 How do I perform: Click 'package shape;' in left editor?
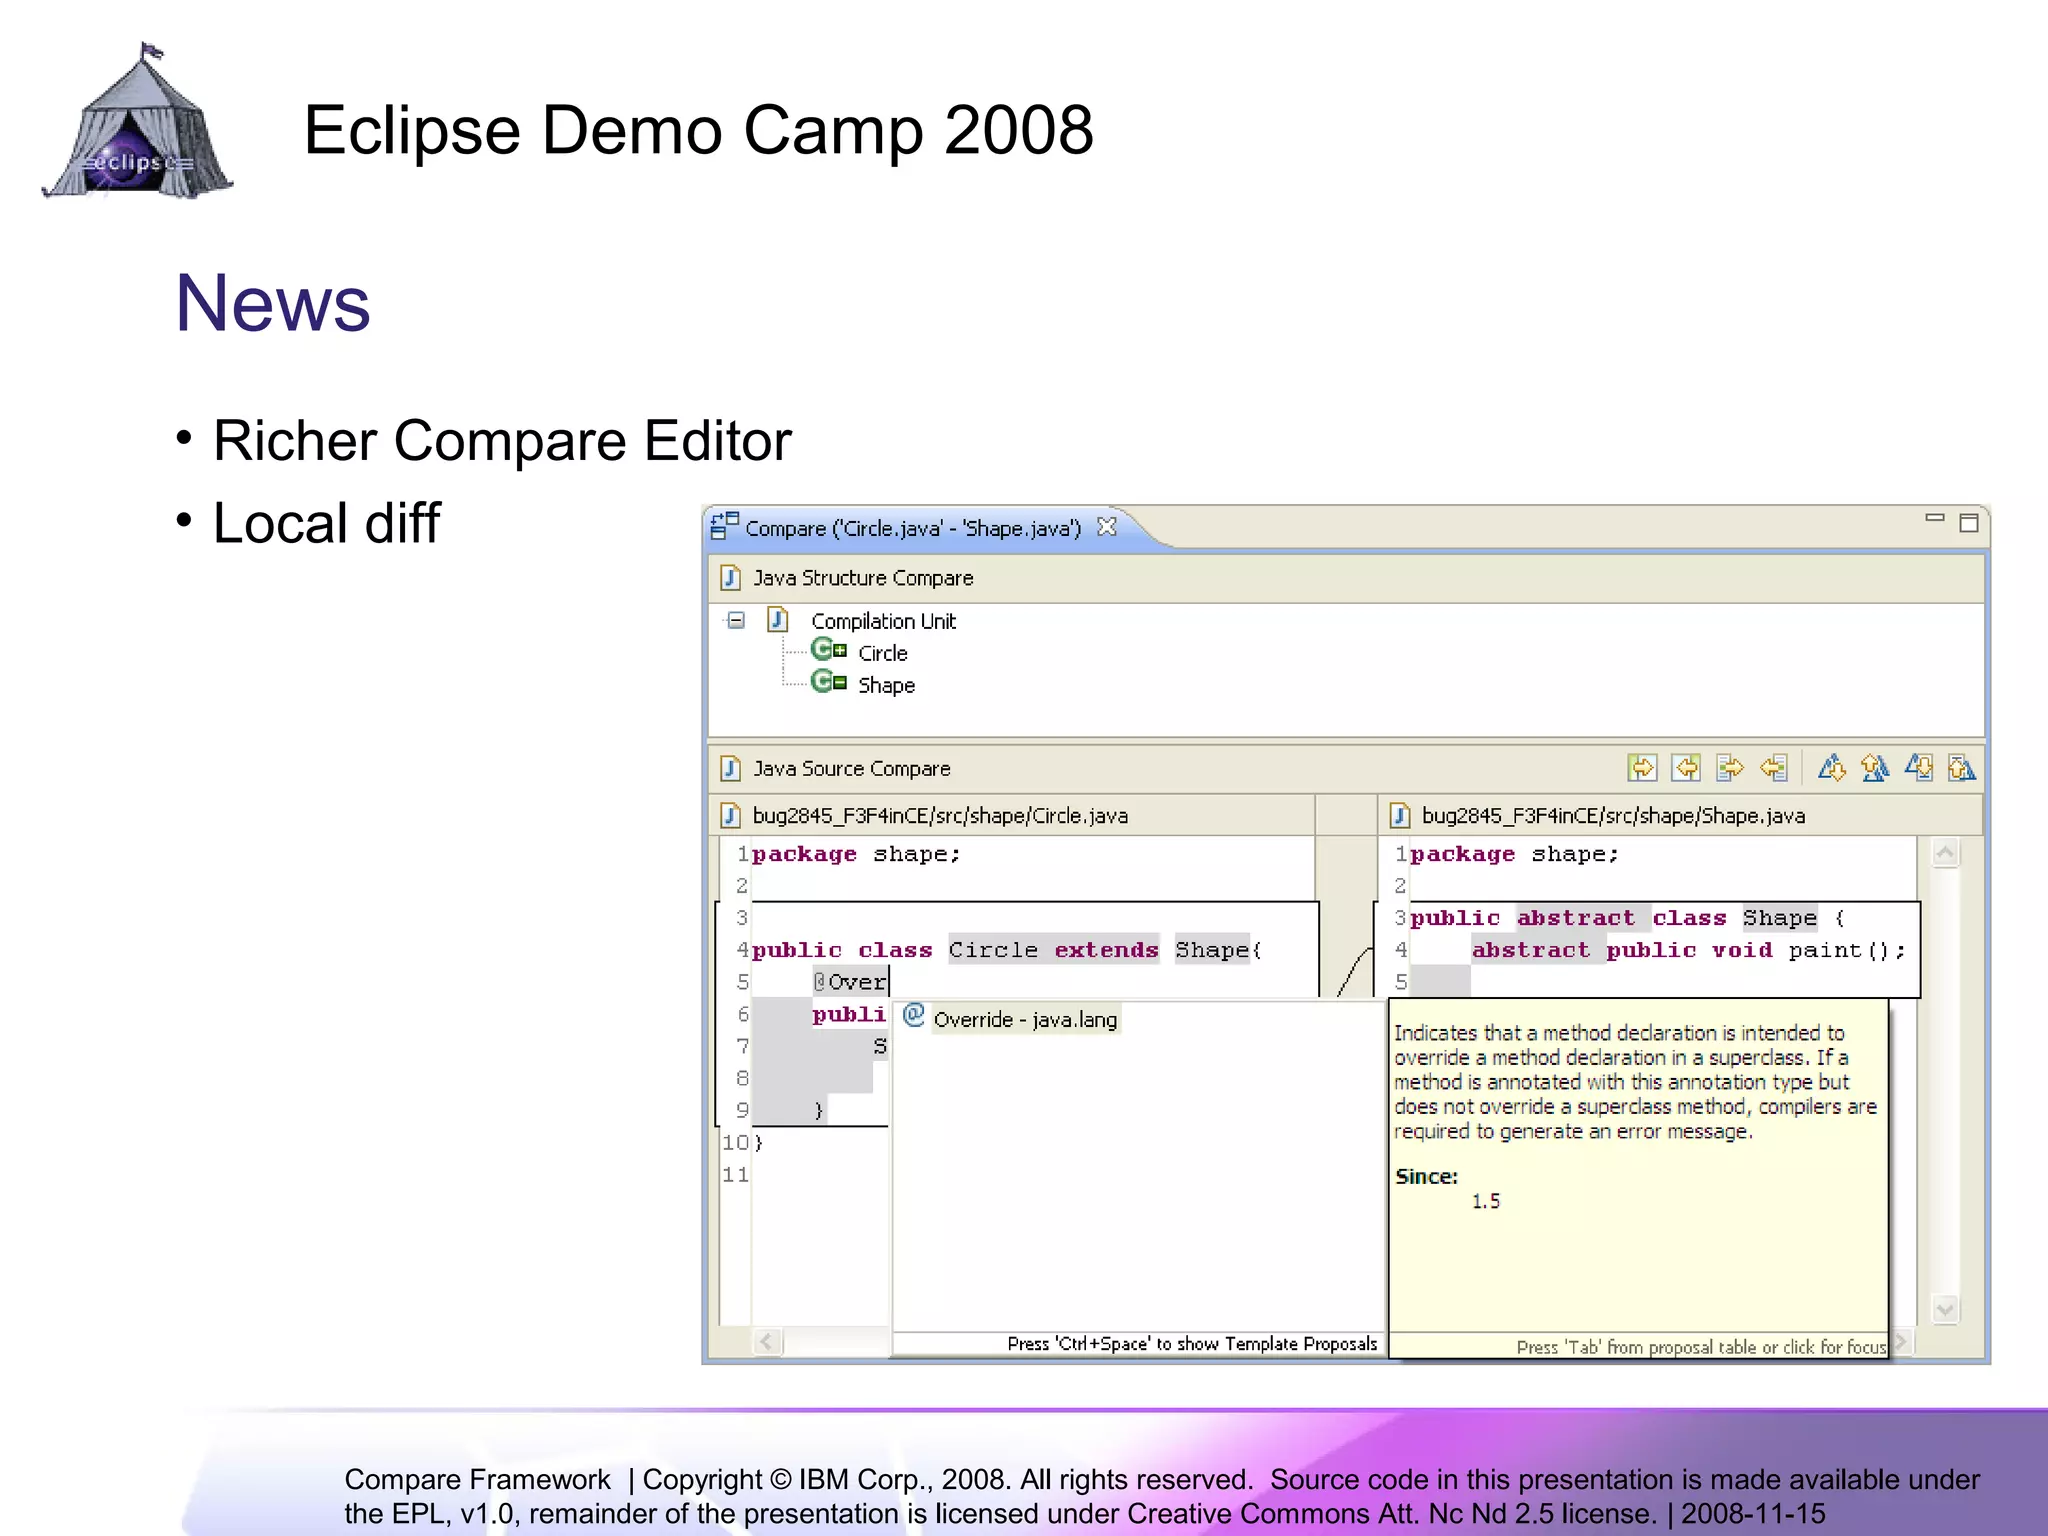(856, 854)
